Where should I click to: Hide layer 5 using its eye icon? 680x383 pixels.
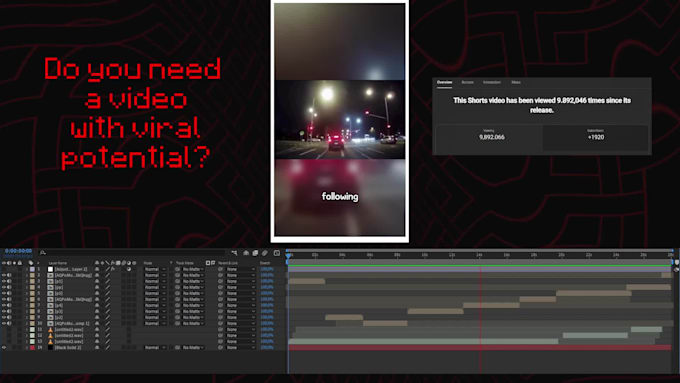pyautogui.click(x=4, y=293)
